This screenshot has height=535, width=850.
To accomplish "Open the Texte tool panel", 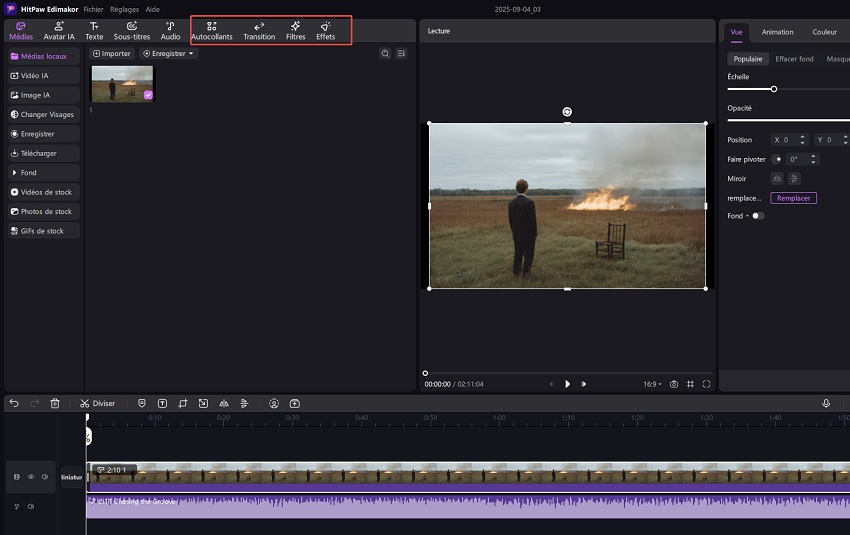I will click(x=94, y=31).
